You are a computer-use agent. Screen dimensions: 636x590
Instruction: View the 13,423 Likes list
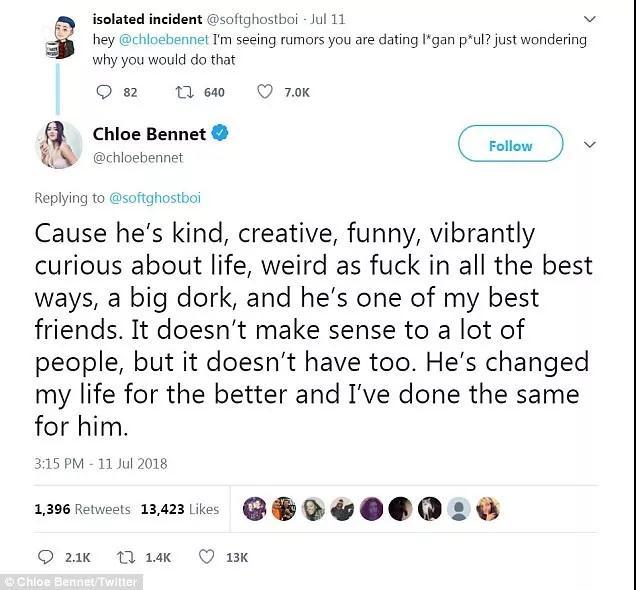tap(180, 509)
